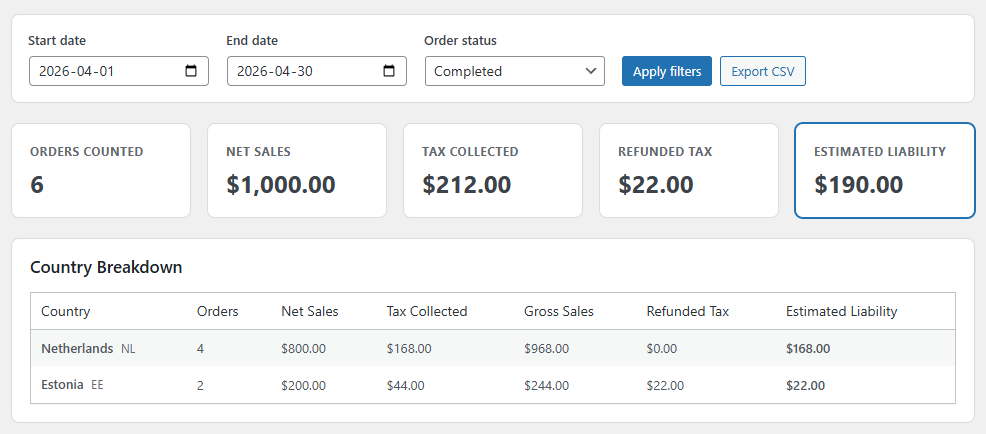Image resolution: width=986 pixels, height=434 pixels.
Task: Expand the Order status dropdown
Action: (514, 71)
